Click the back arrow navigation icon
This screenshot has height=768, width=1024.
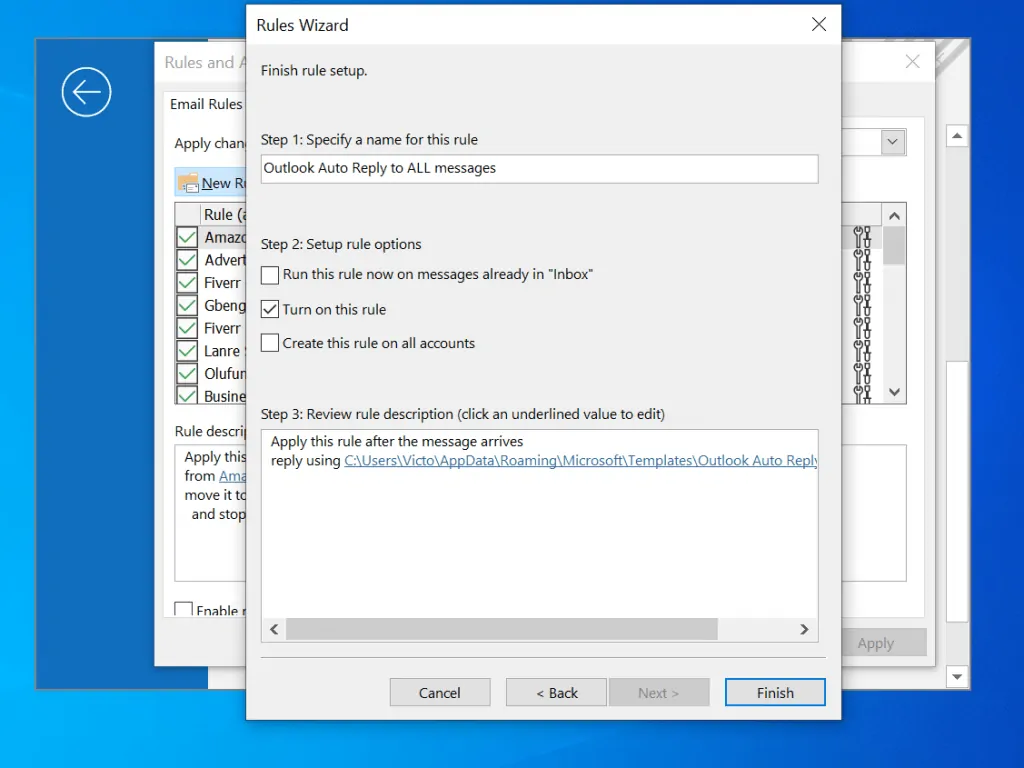click(x=86, y=92)
